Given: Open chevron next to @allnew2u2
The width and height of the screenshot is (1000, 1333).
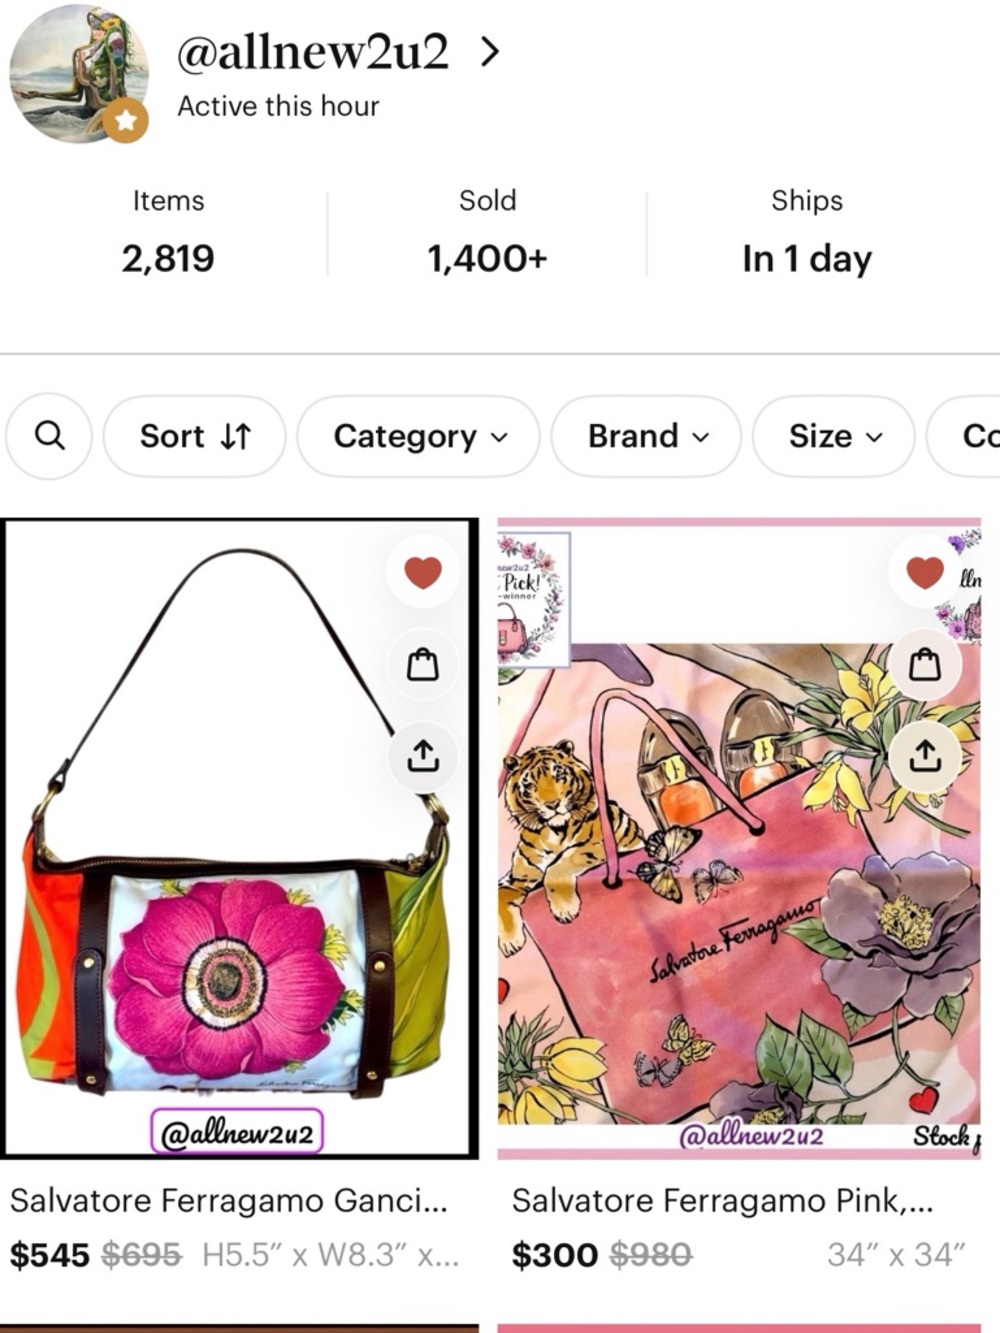Looking at the screenshot, I should pos(489,52).
